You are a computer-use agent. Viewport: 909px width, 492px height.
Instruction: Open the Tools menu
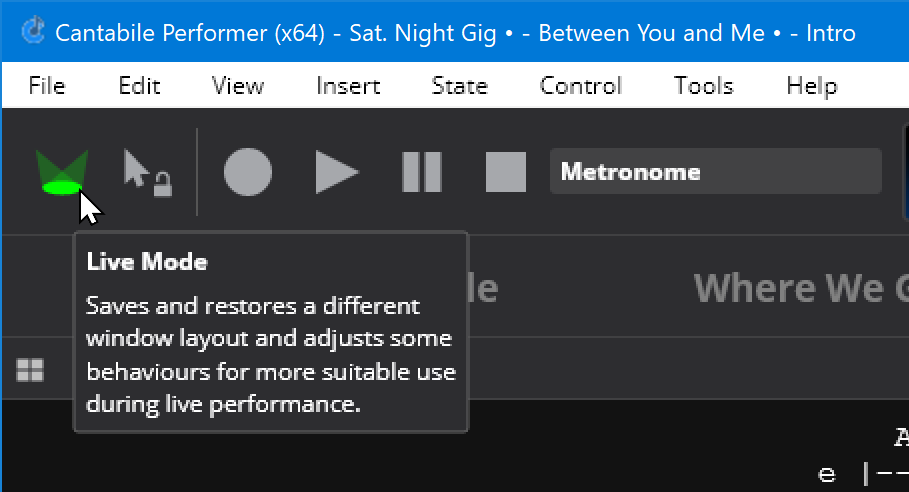[703, 86]
